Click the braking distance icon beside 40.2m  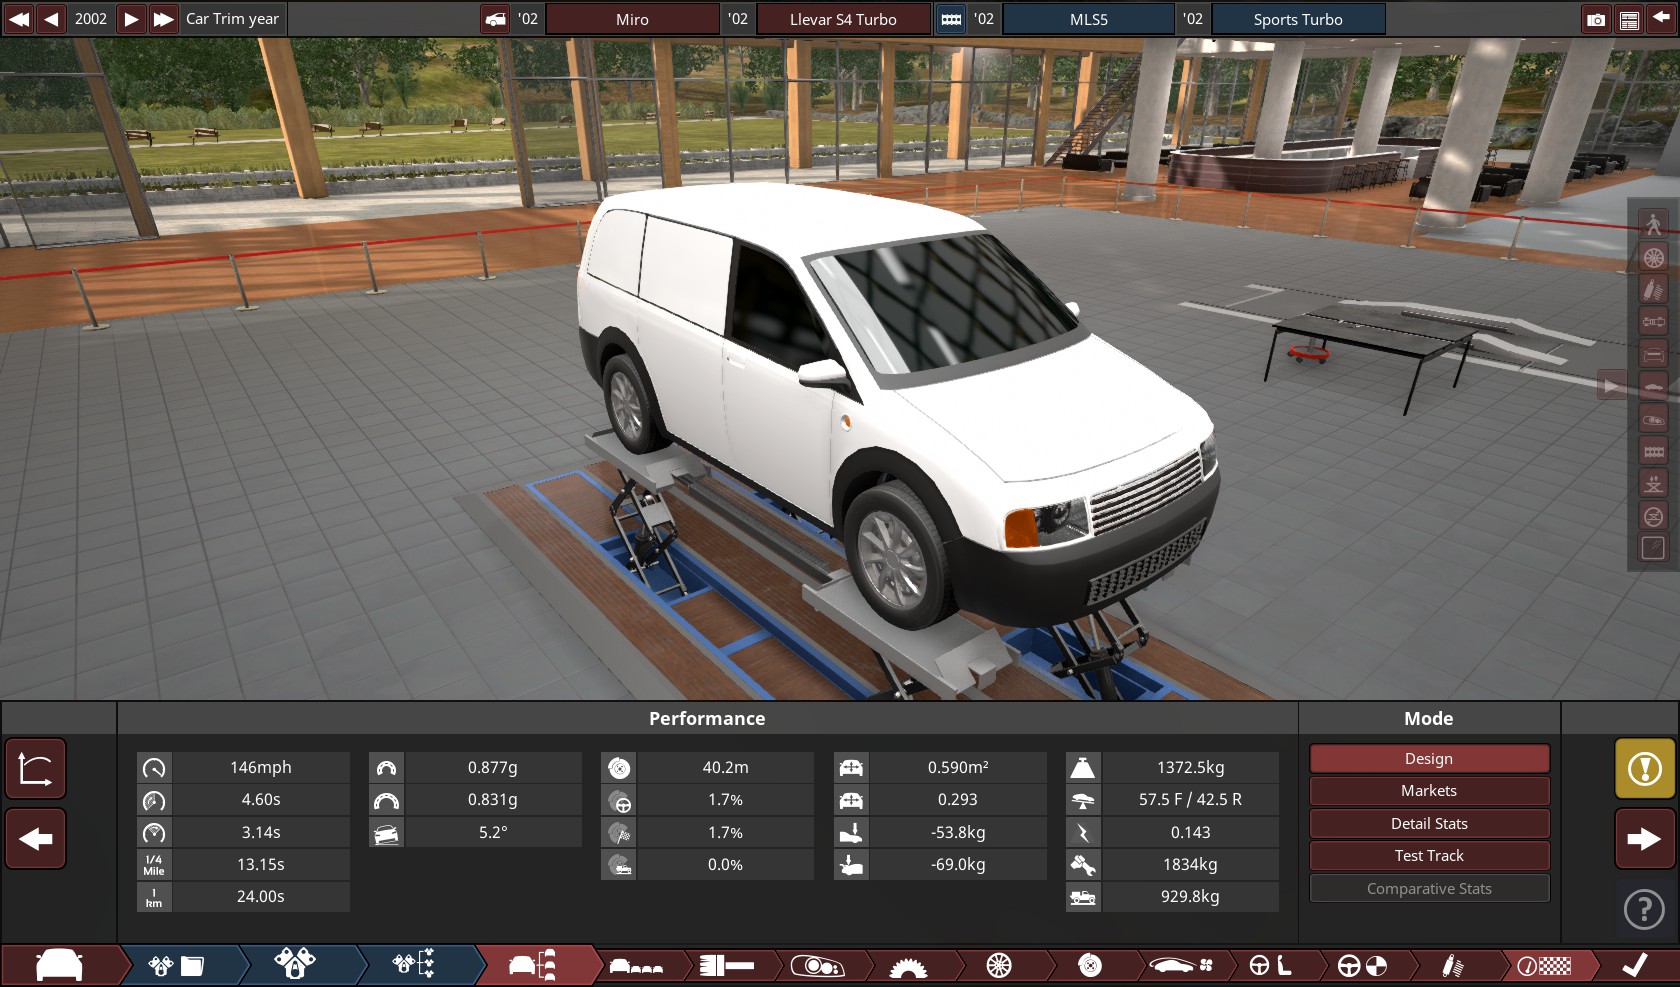click(619, 768)
